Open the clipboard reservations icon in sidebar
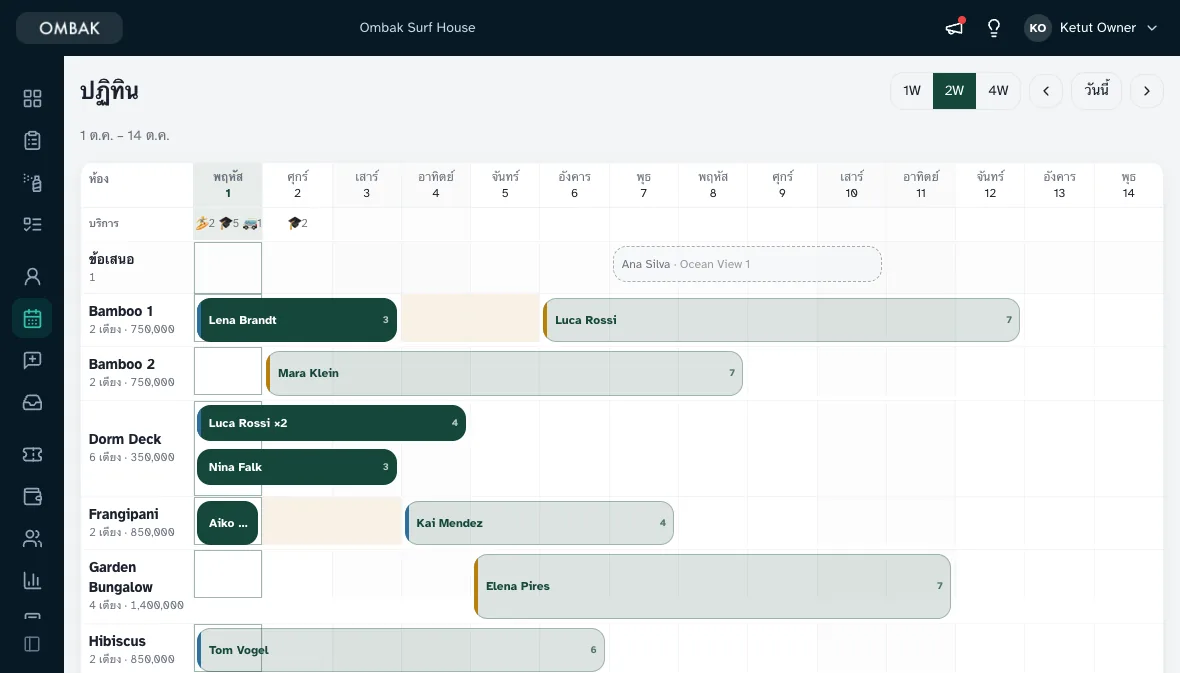The height and width of the screenshot is (673, 1180). click(32, 141)
